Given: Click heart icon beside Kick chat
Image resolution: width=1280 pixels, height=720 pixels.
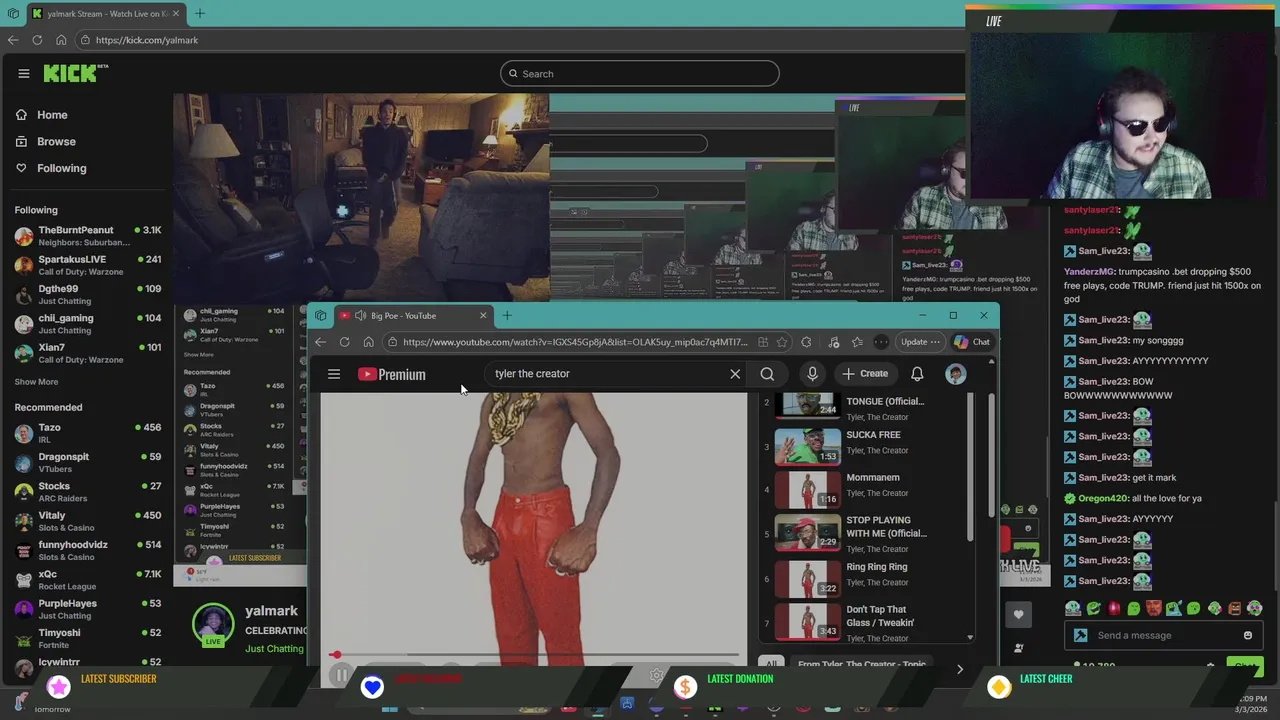Looking at the screenshot, I should coord(1018,615).
